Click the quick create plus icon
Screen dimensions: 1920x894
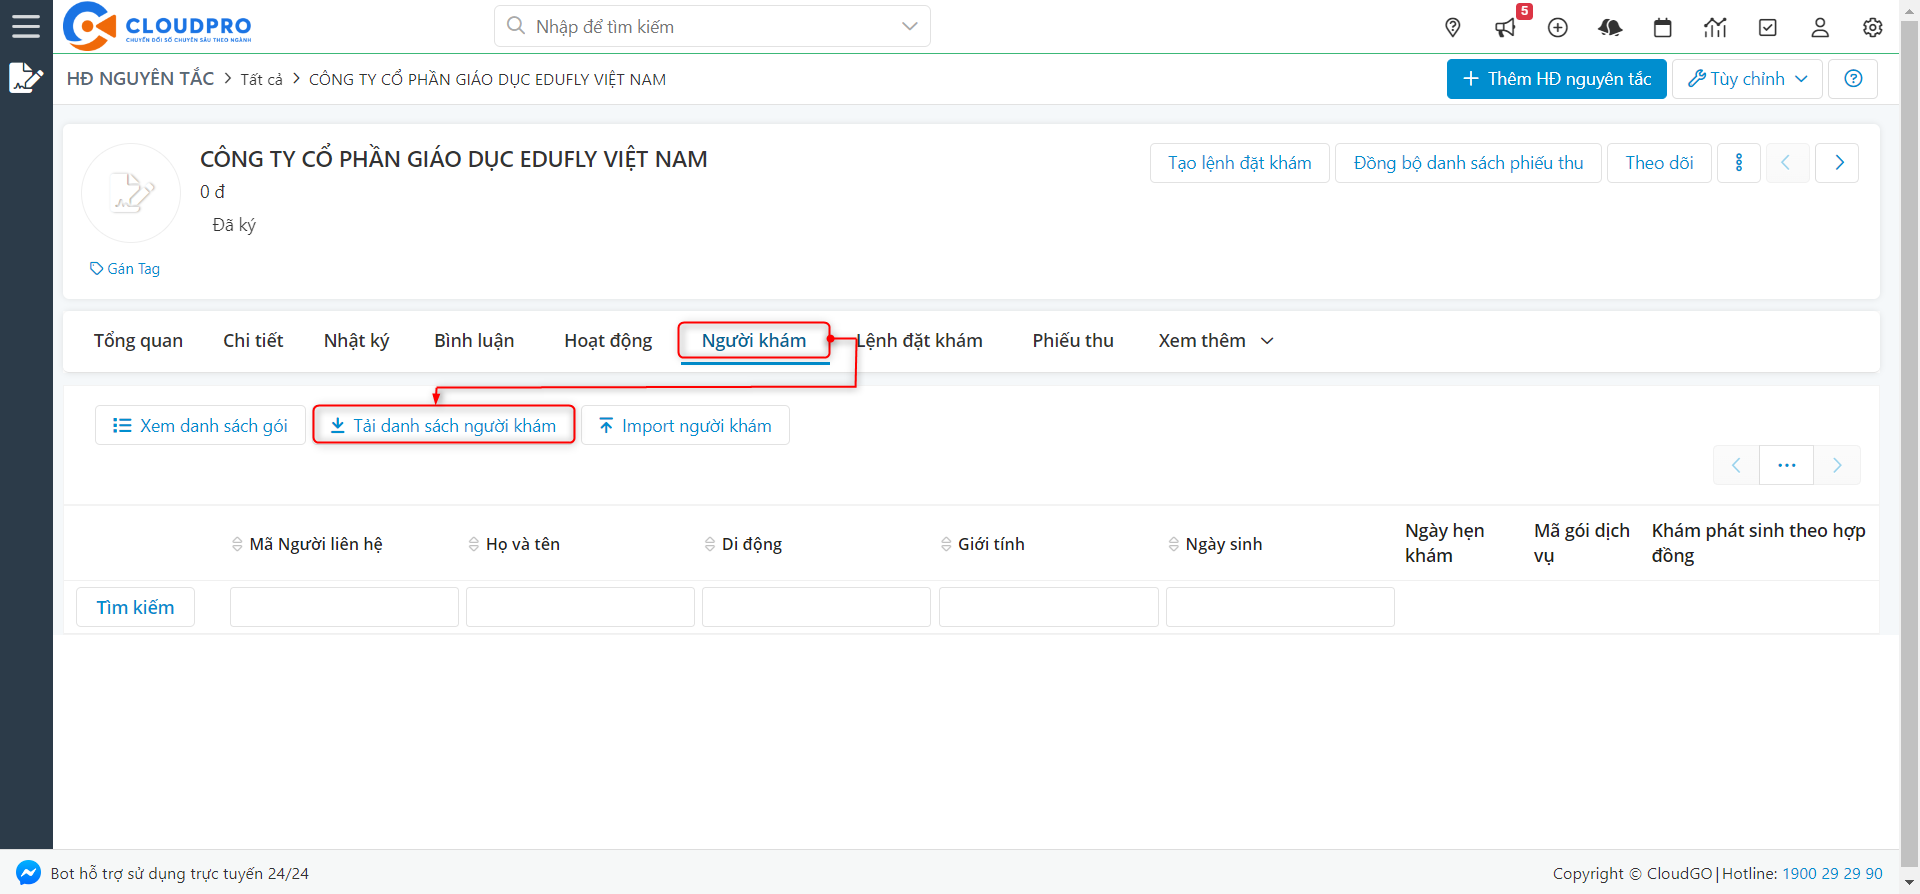[x=1558, y=27]
